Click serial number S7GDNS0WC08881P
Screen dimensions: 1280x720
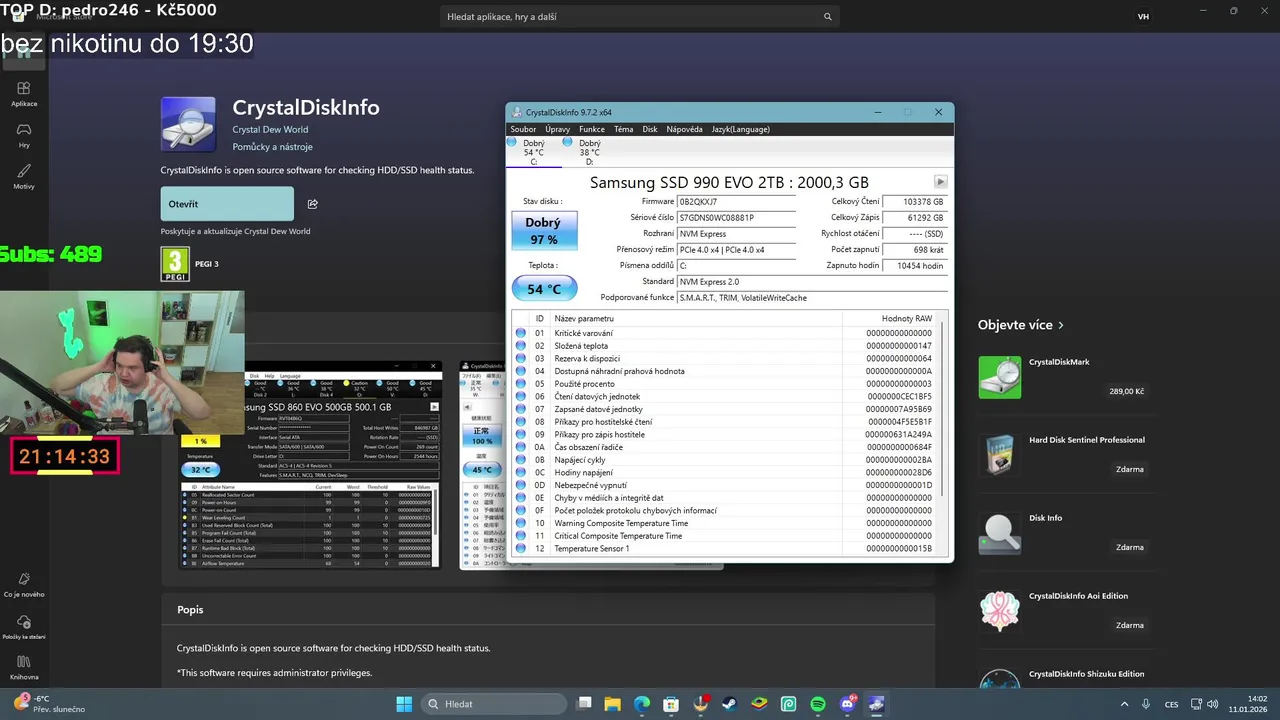[737, 217]
